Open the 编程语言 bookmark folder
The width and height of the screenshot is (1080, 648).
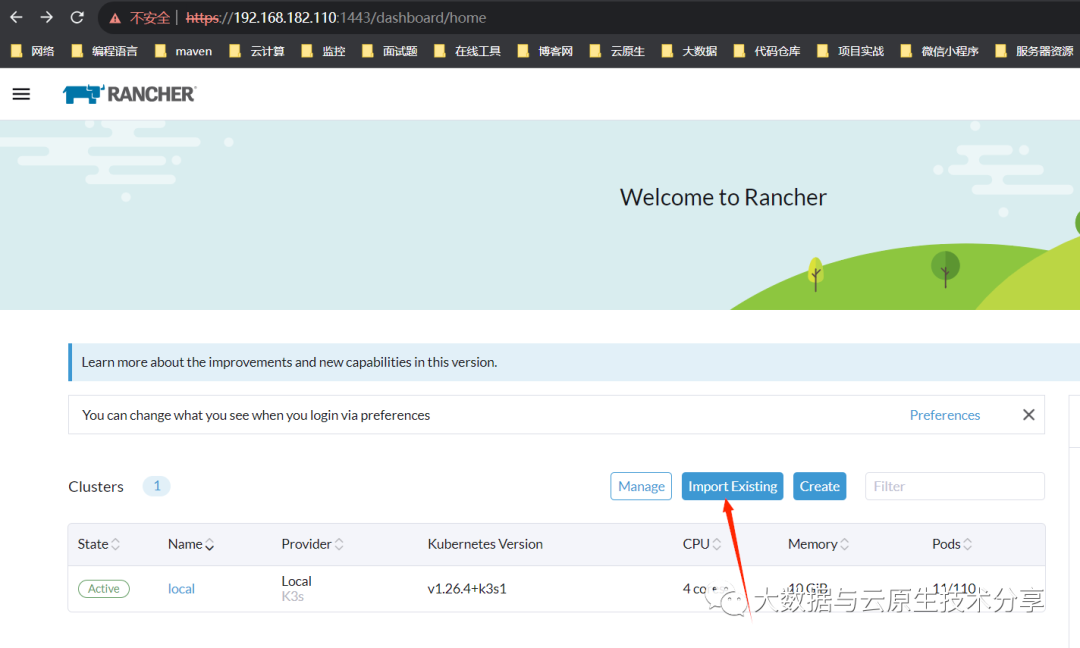tap(105, 51)
